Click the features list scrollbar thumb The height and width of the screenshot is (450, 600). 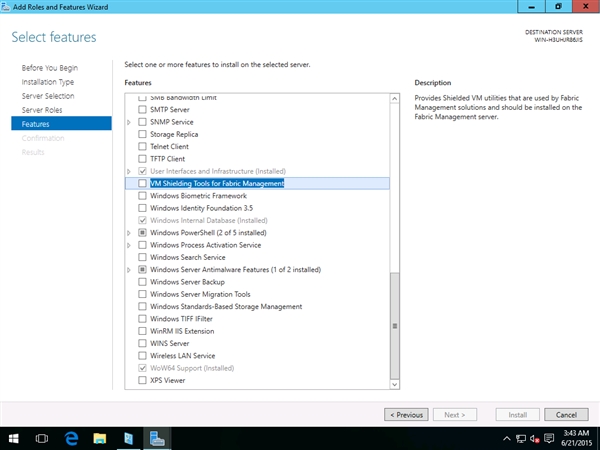pos(395,326)
